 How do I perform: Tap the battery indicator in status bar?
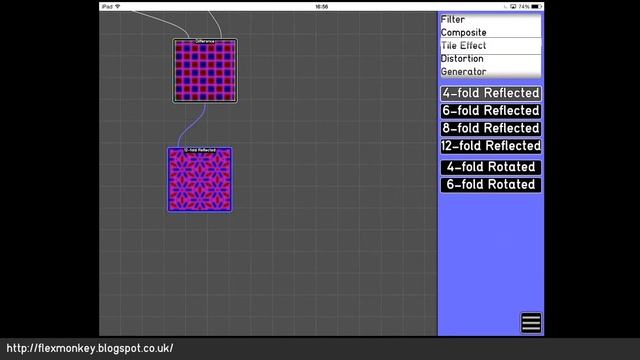tap(536, 7)
